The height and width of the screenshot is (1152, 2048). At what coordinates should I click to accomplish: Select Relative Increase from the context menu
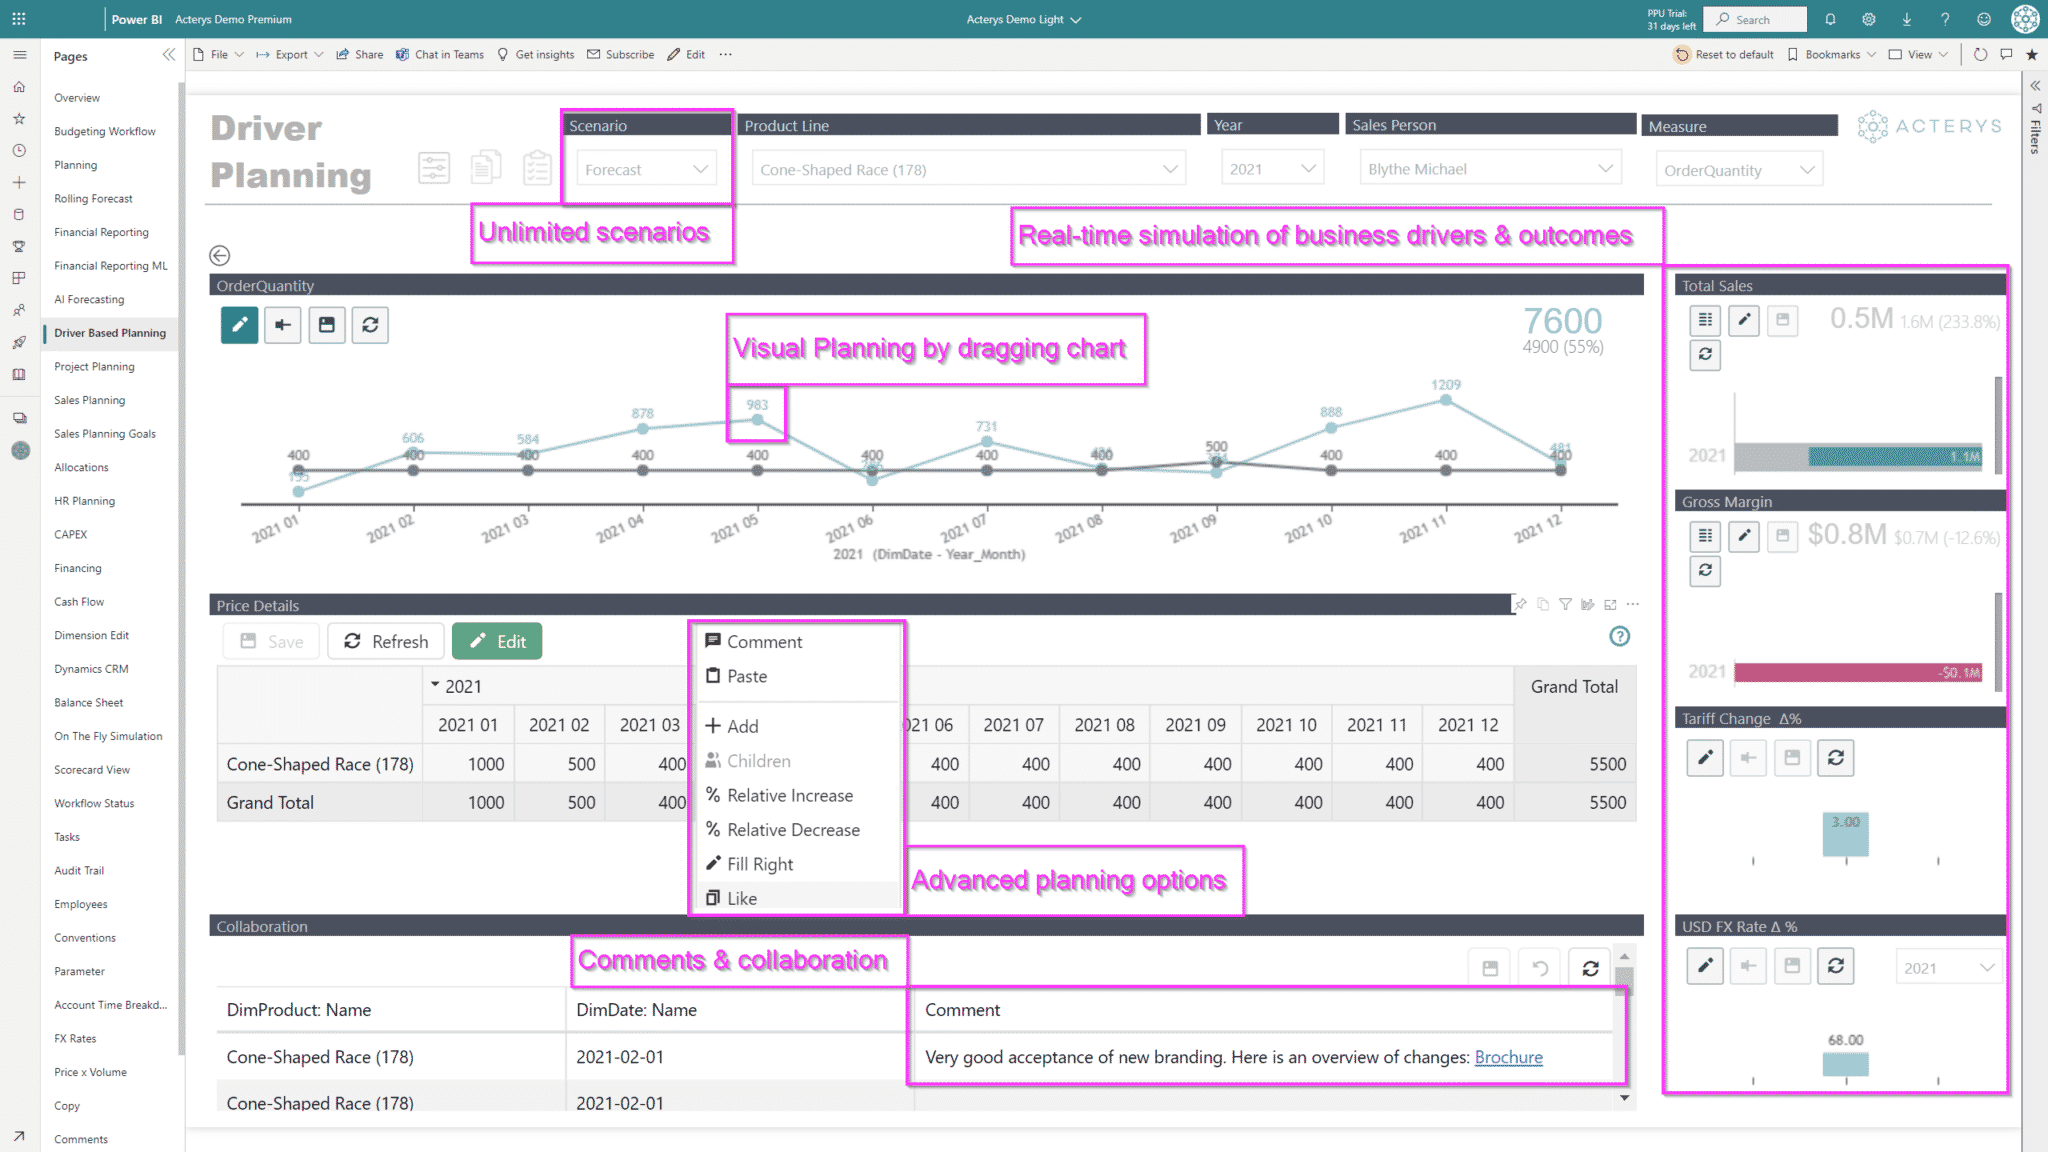(790, 795)
